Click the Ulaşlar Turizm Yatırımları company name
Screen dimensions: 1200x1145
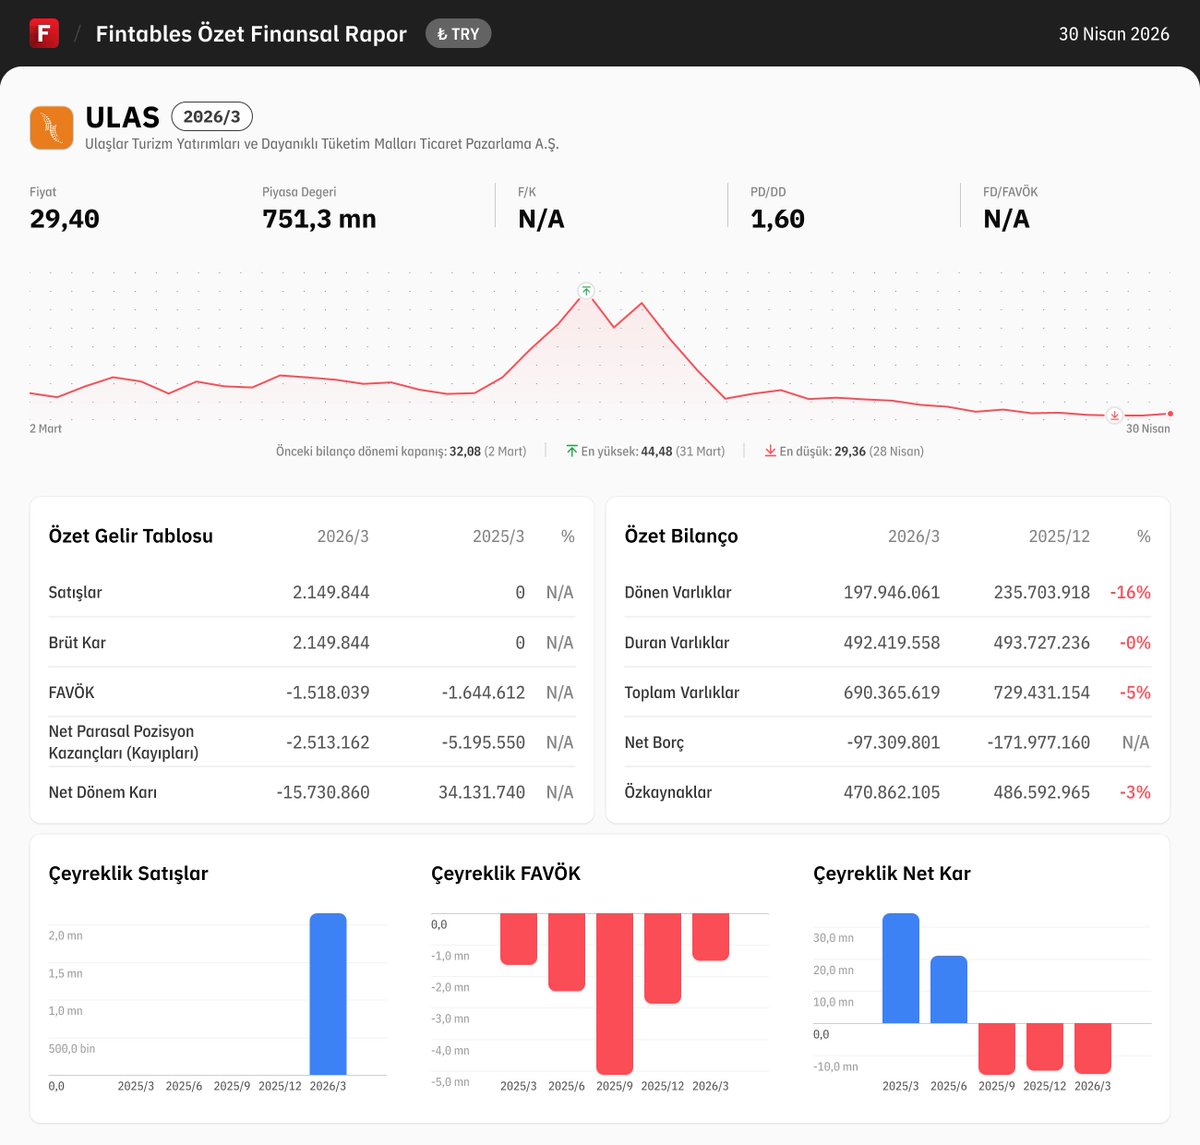[322, 144]
